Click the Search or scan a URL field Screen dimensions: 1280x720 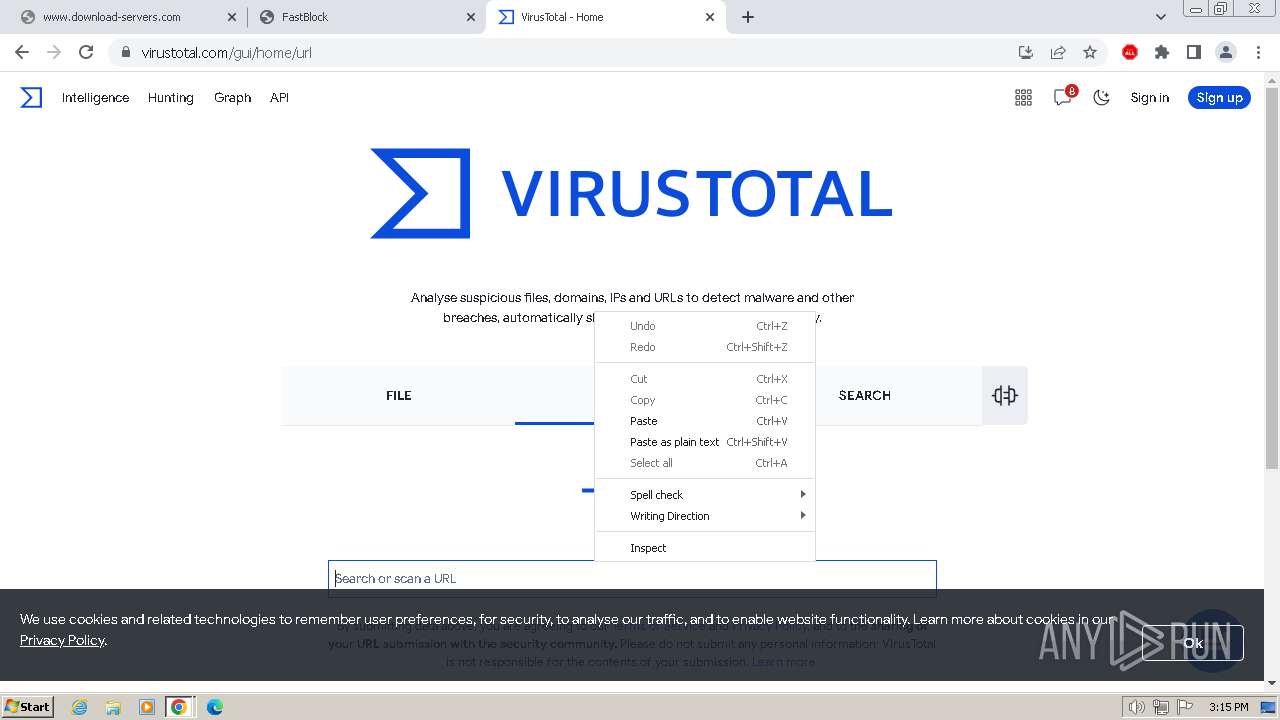pos(632,578)
